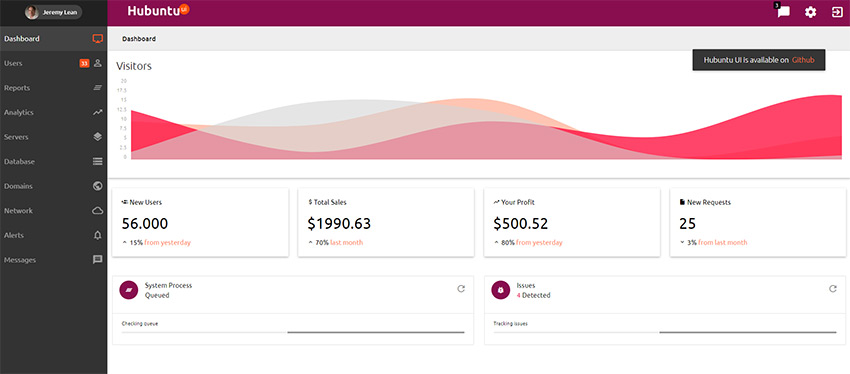Click the Network cloud icon in sidebar
Viewport: 850px width, 374px height.
[x=98, y=211]
